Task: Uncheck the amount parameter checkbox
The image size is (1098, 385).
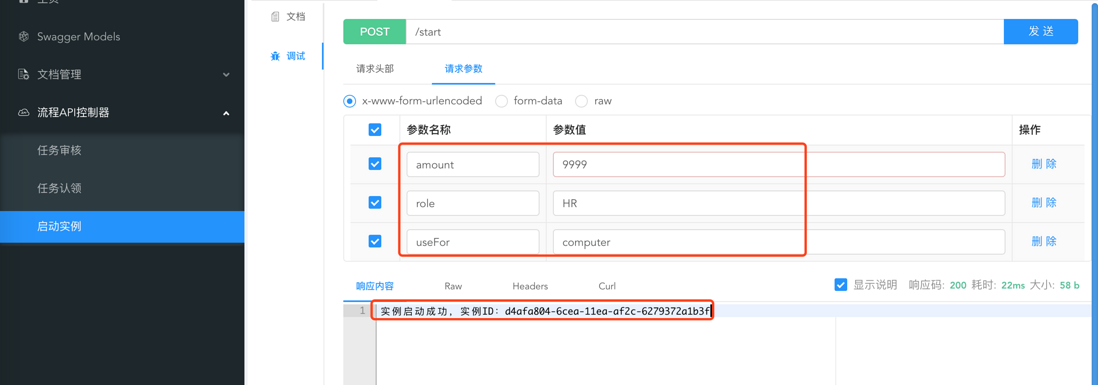Action: [375, 164]
